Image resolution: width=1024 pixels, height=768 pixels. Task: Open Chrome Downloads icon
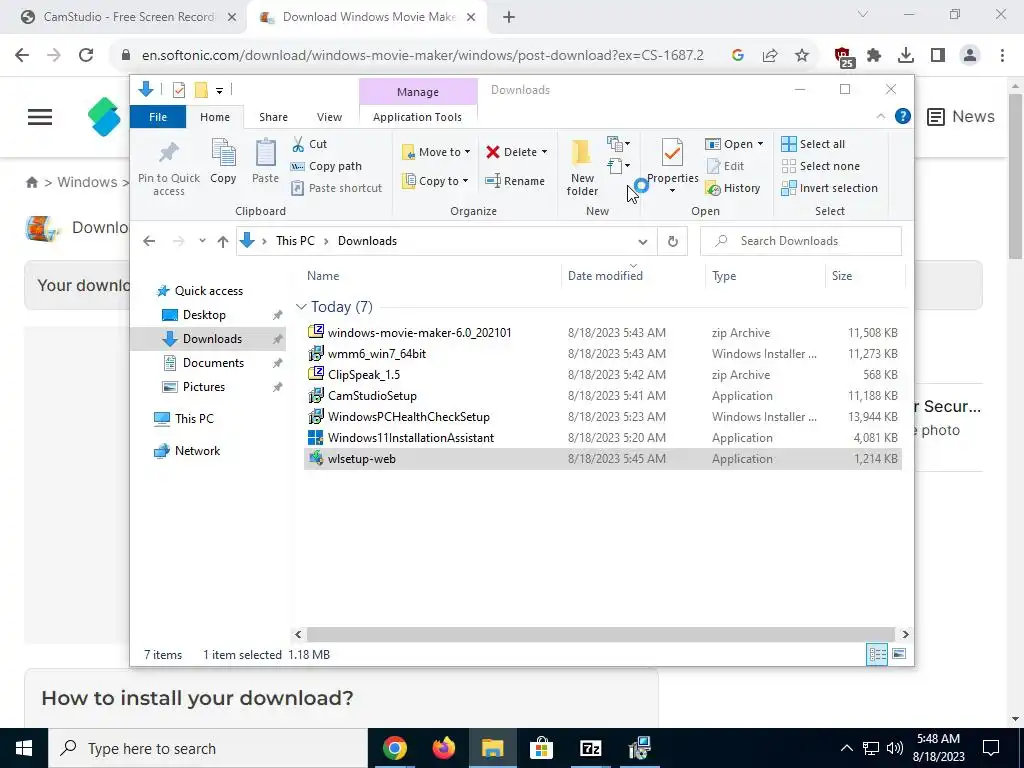(906, 56)
